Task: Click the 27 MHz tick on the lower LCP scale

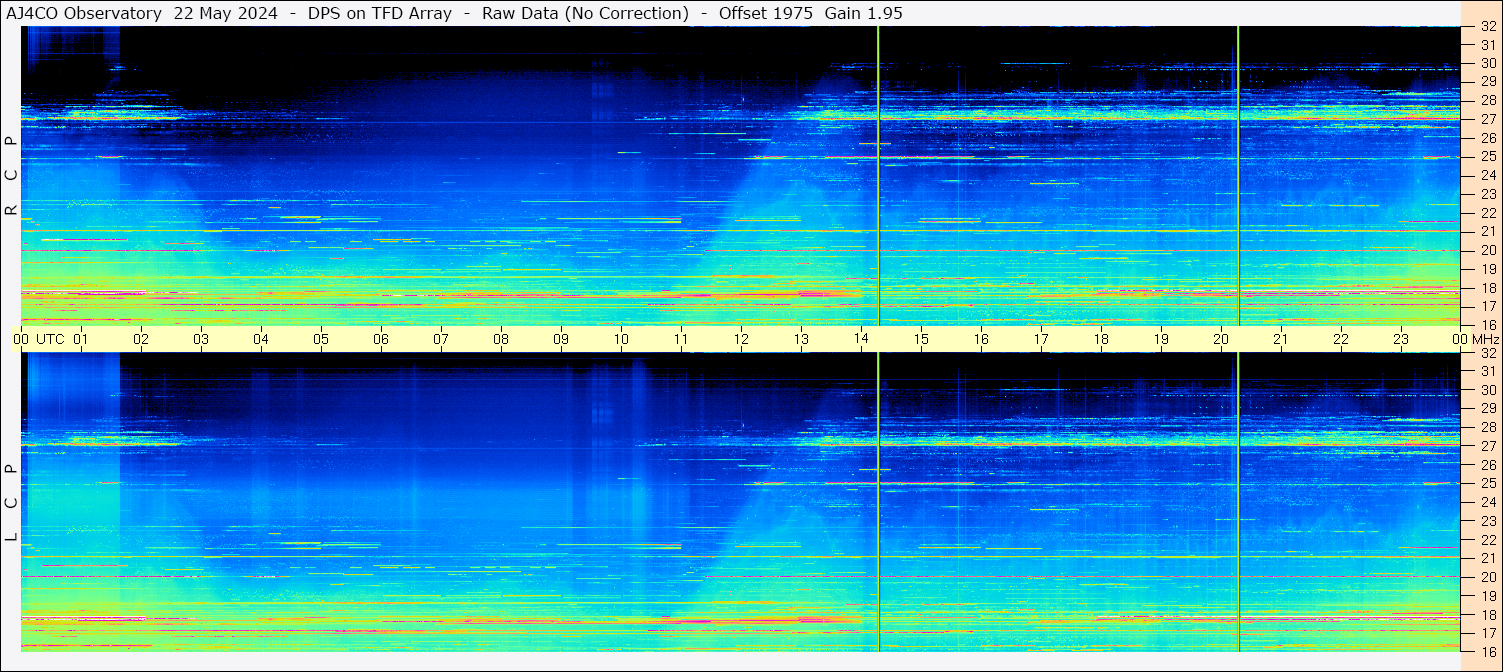Action: [1487, 447]
